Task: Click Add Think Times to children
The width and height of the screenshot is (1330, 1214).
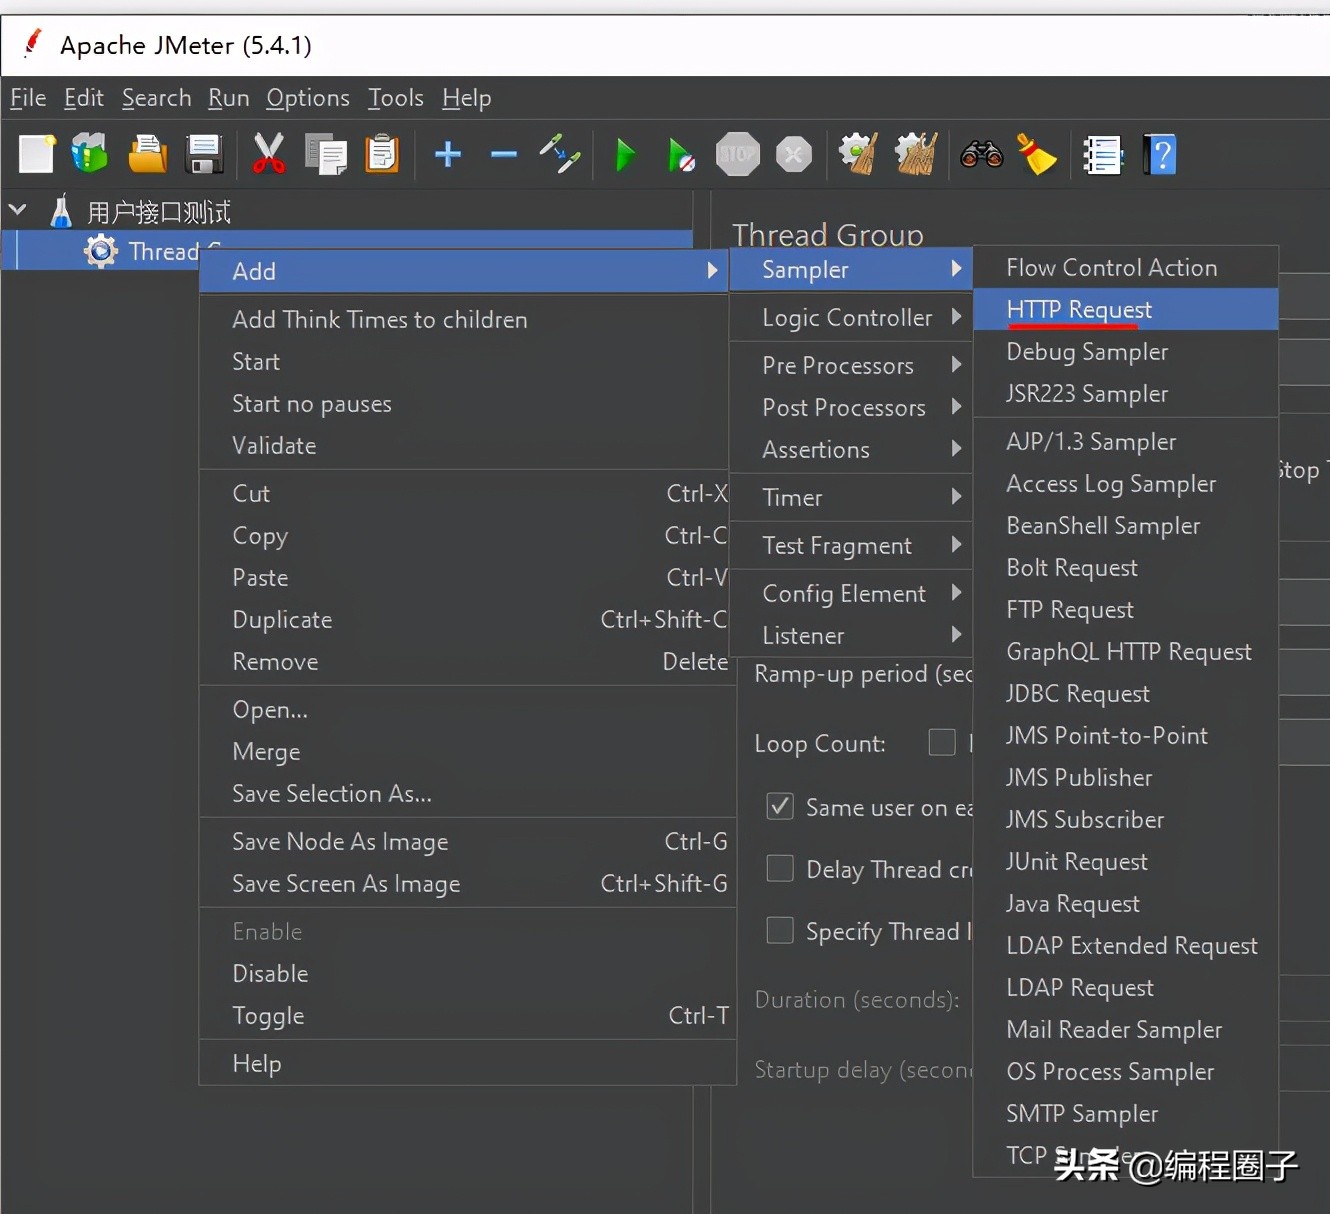Action: coord(463,319)
